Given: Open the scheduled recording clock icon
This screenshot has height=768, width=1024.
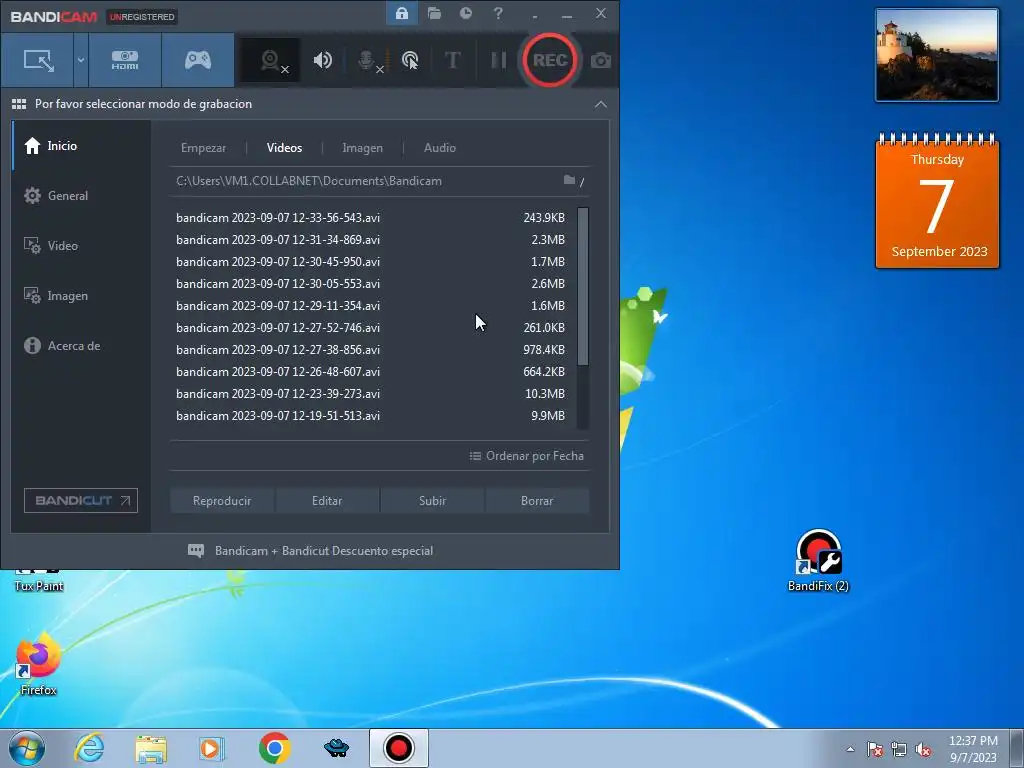Looking at the screenshot, I should (x=466, y=14).
